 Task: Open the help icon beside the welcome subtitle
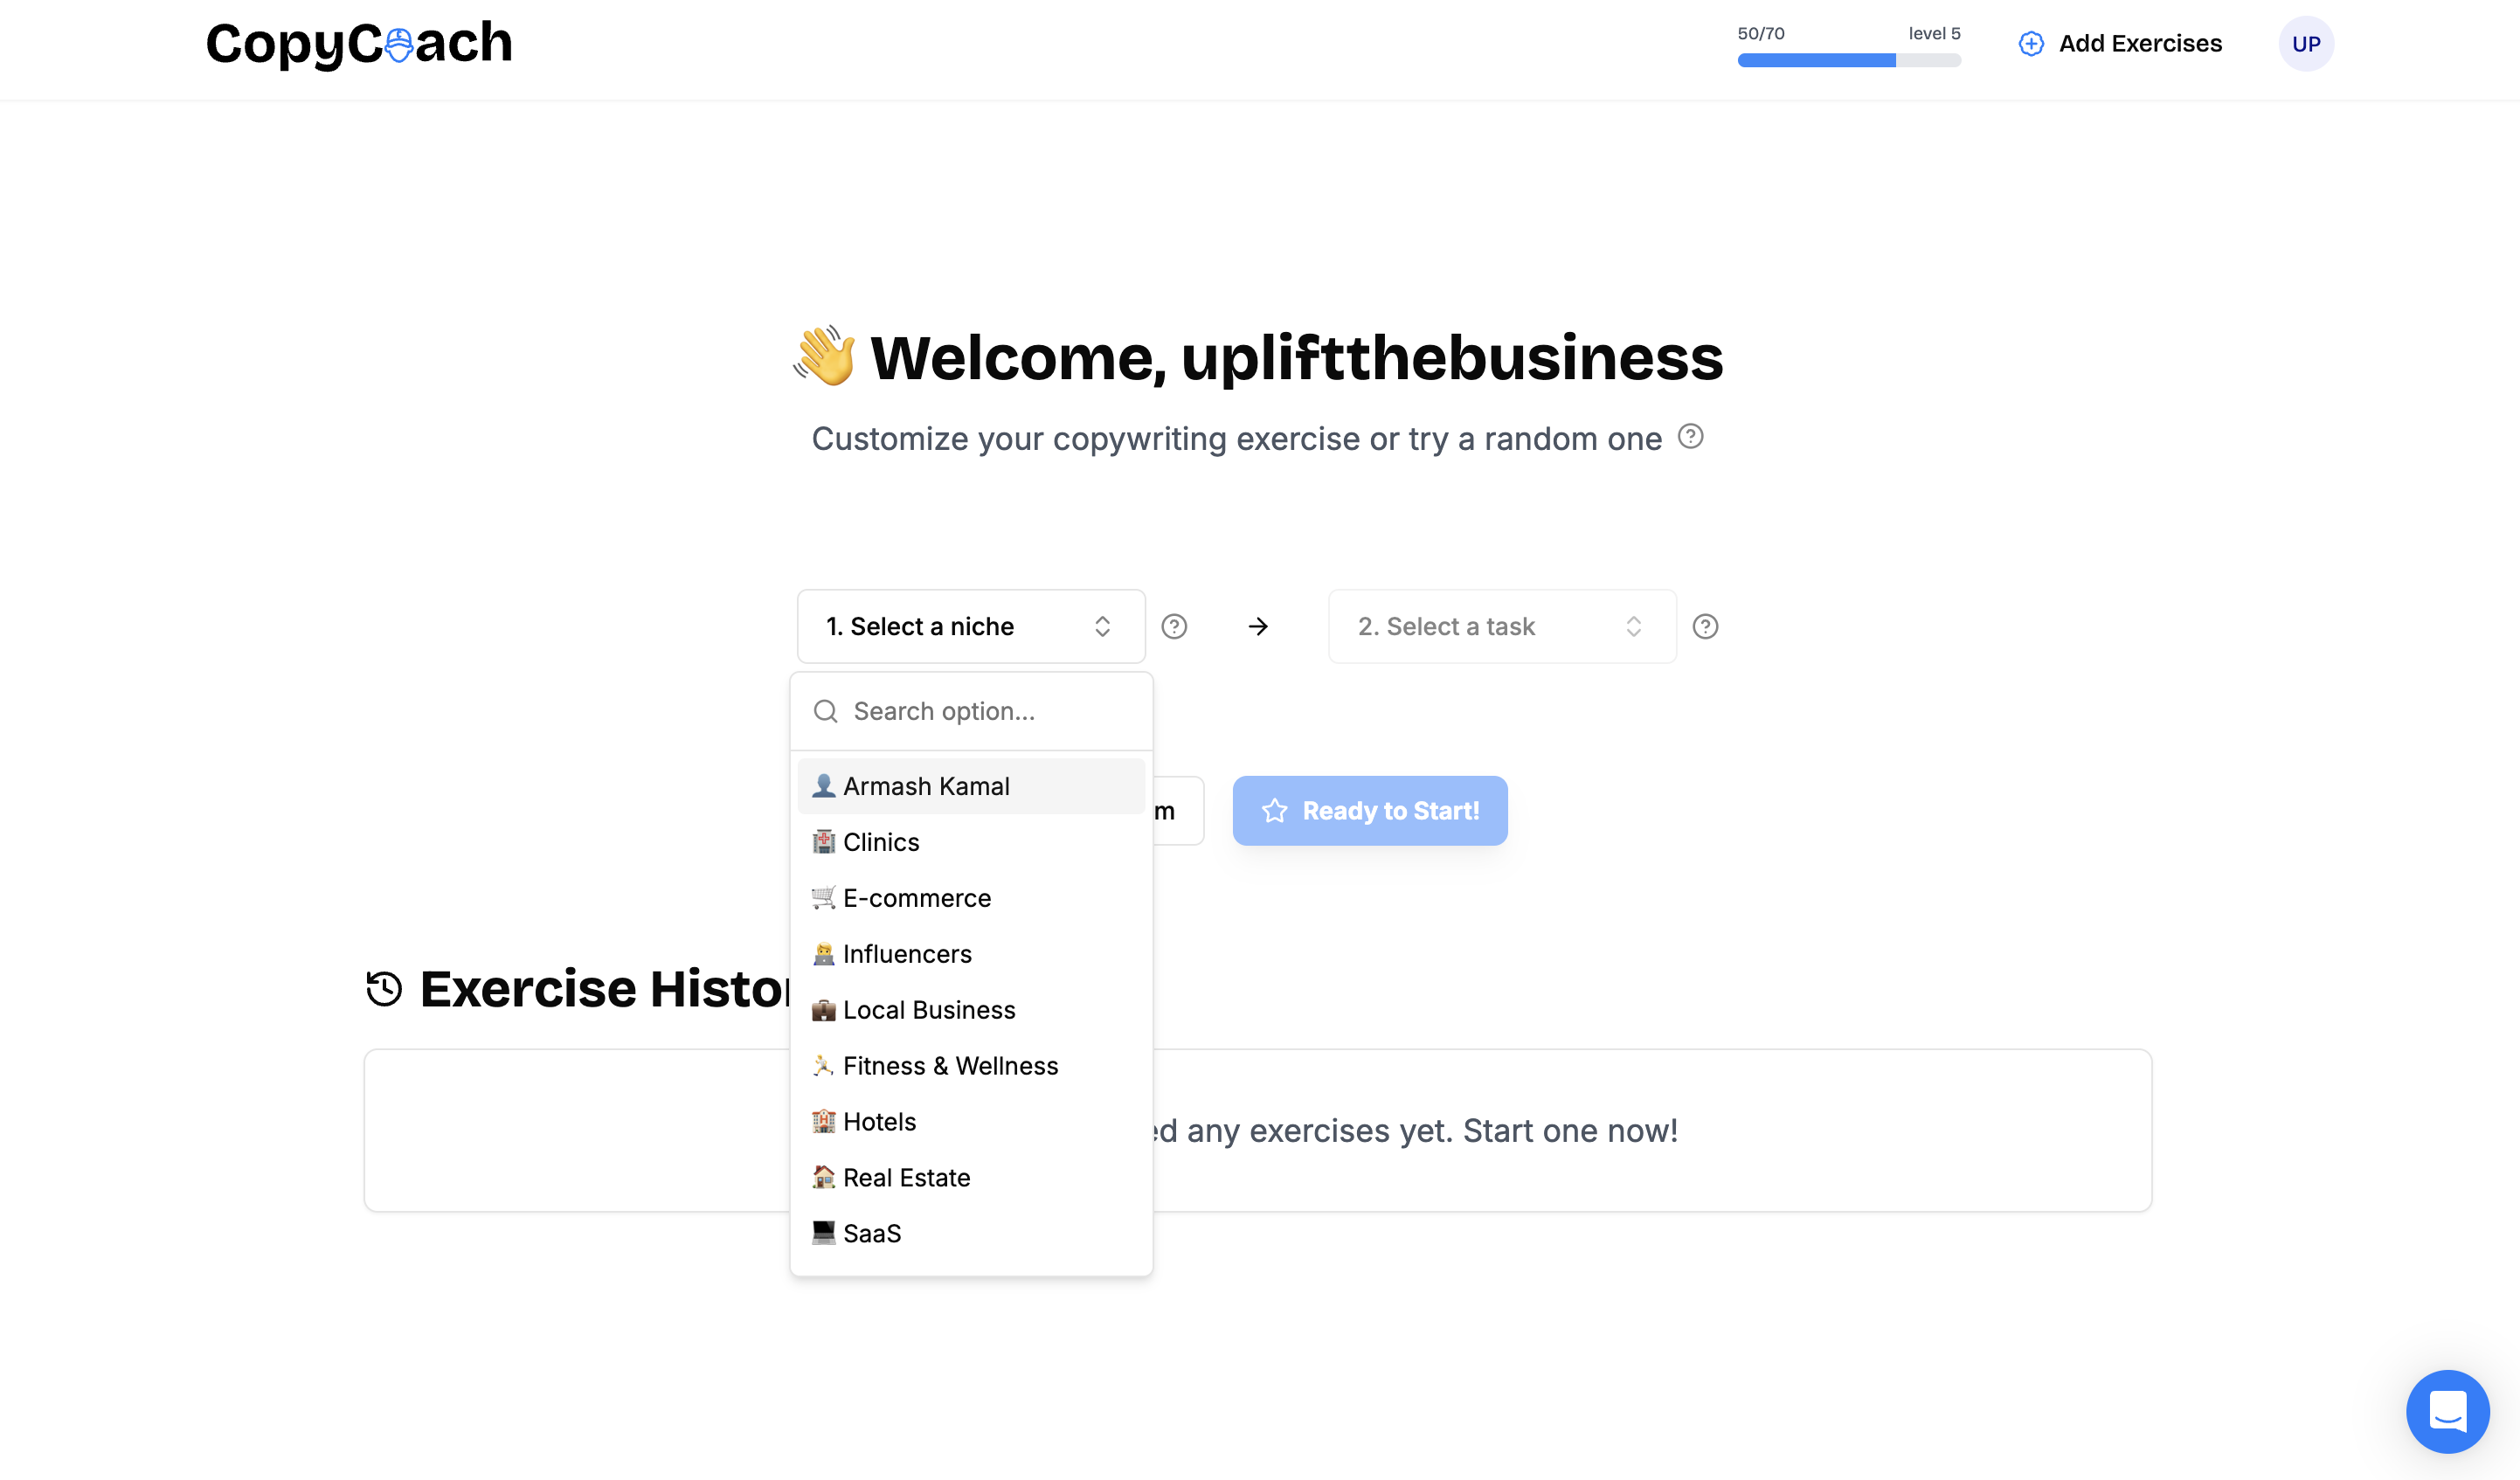[1691, 436]
